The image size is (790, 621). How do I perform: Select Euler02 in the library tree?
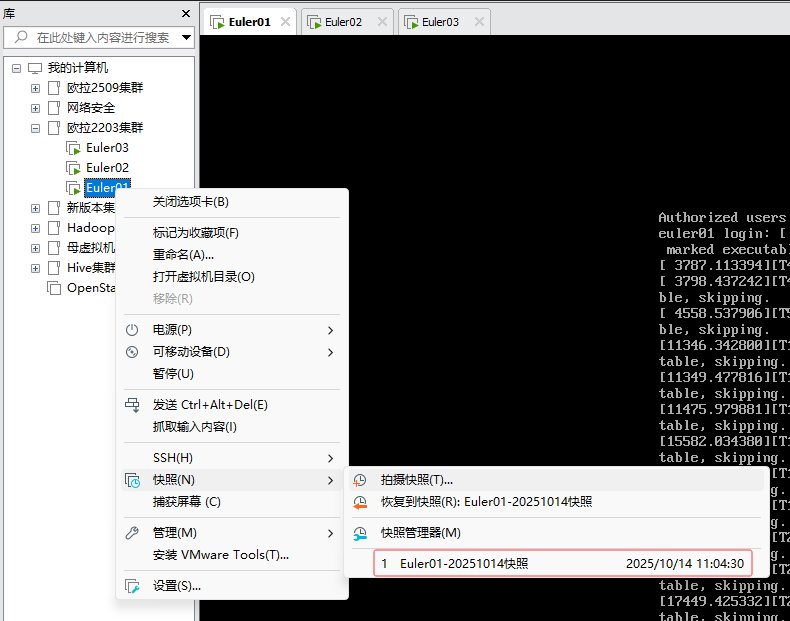tap(107, 168)
